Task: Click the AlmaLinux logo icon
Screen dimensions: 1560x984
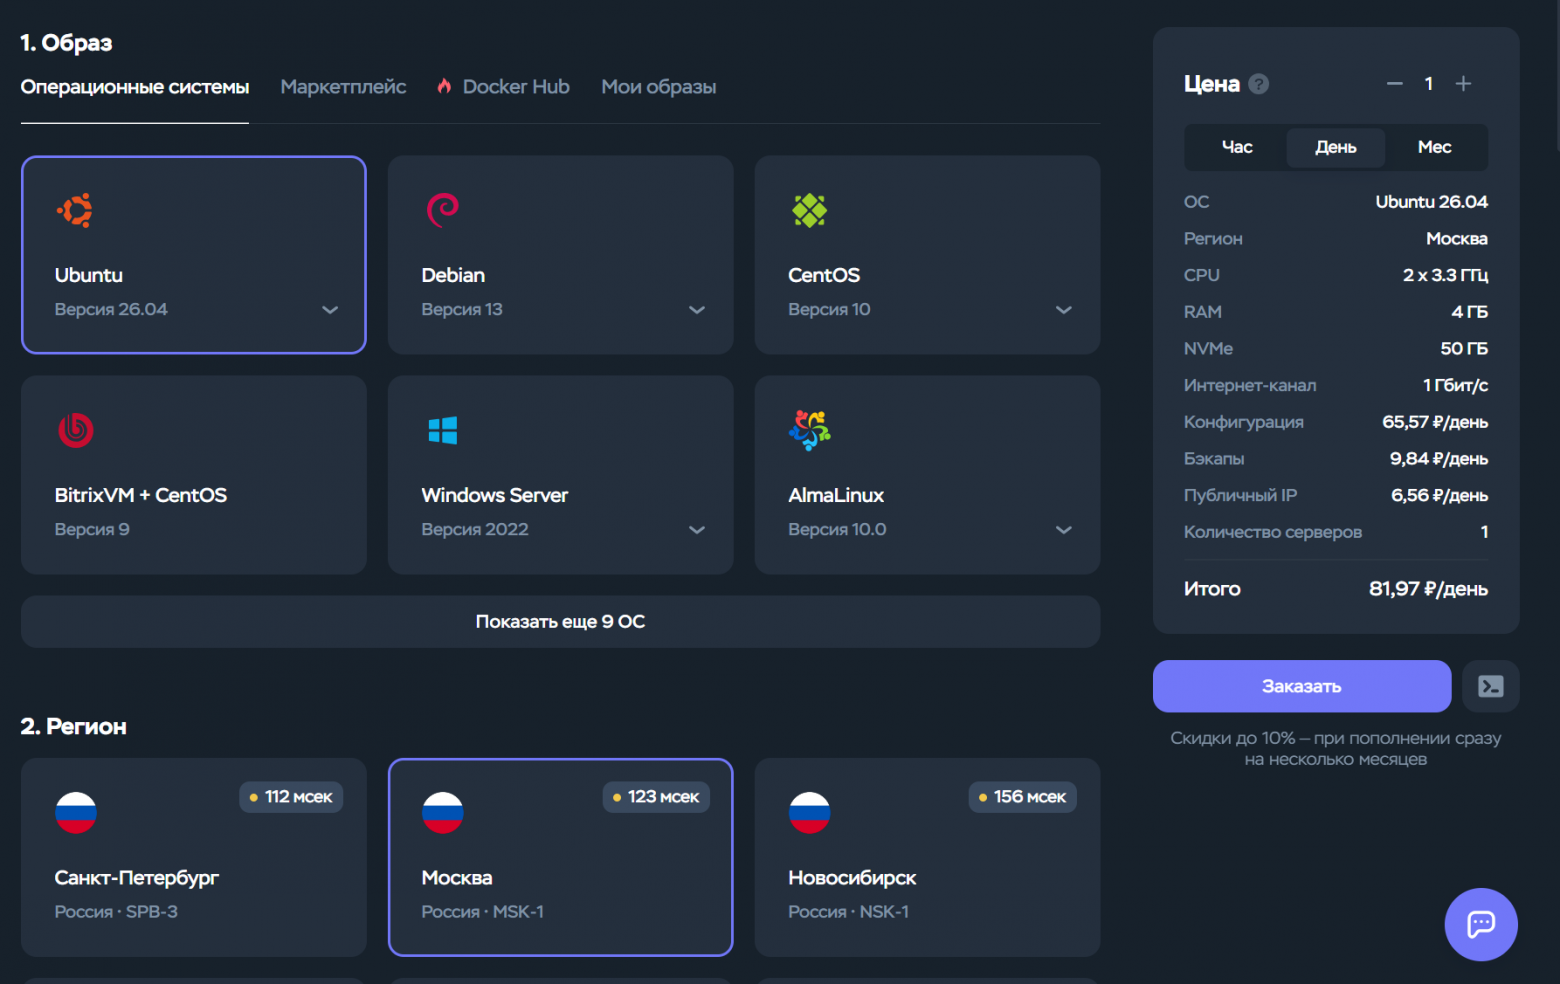Action: (x=809, y=430)
